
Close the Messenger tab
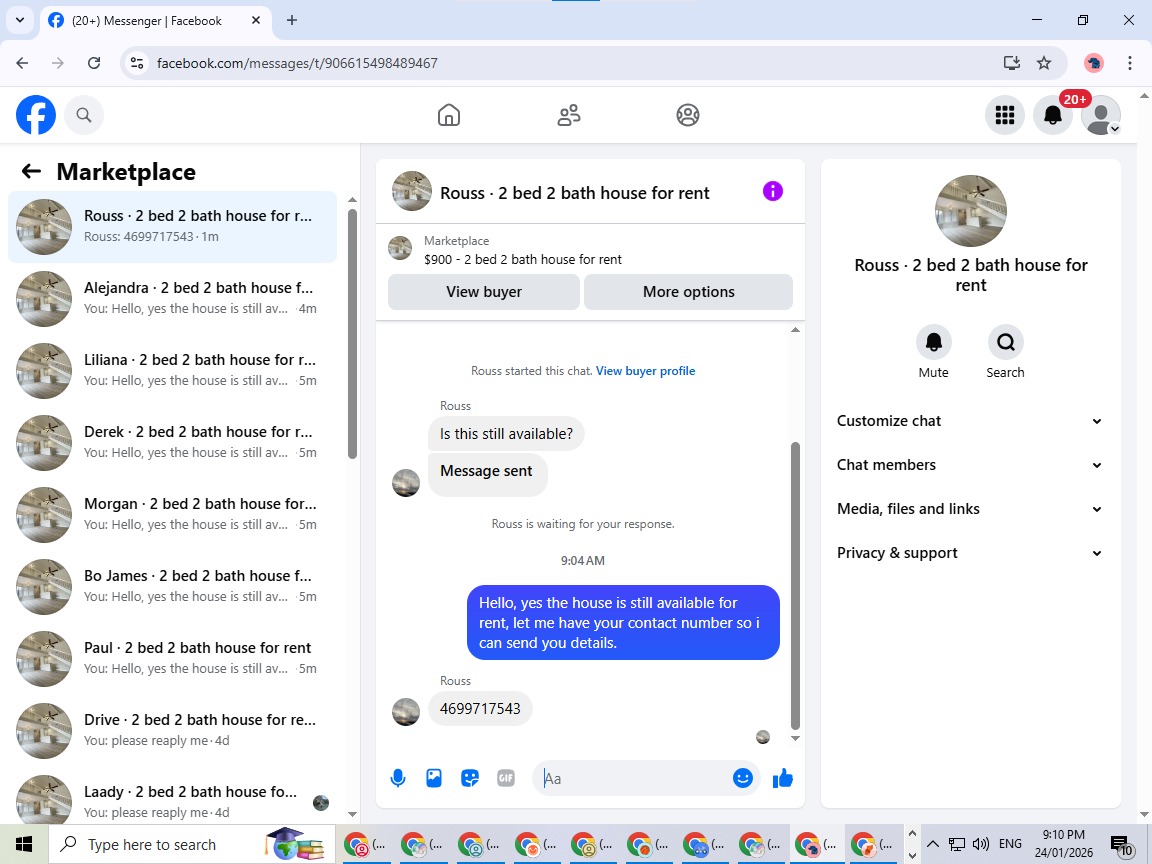tap(256, 21)
